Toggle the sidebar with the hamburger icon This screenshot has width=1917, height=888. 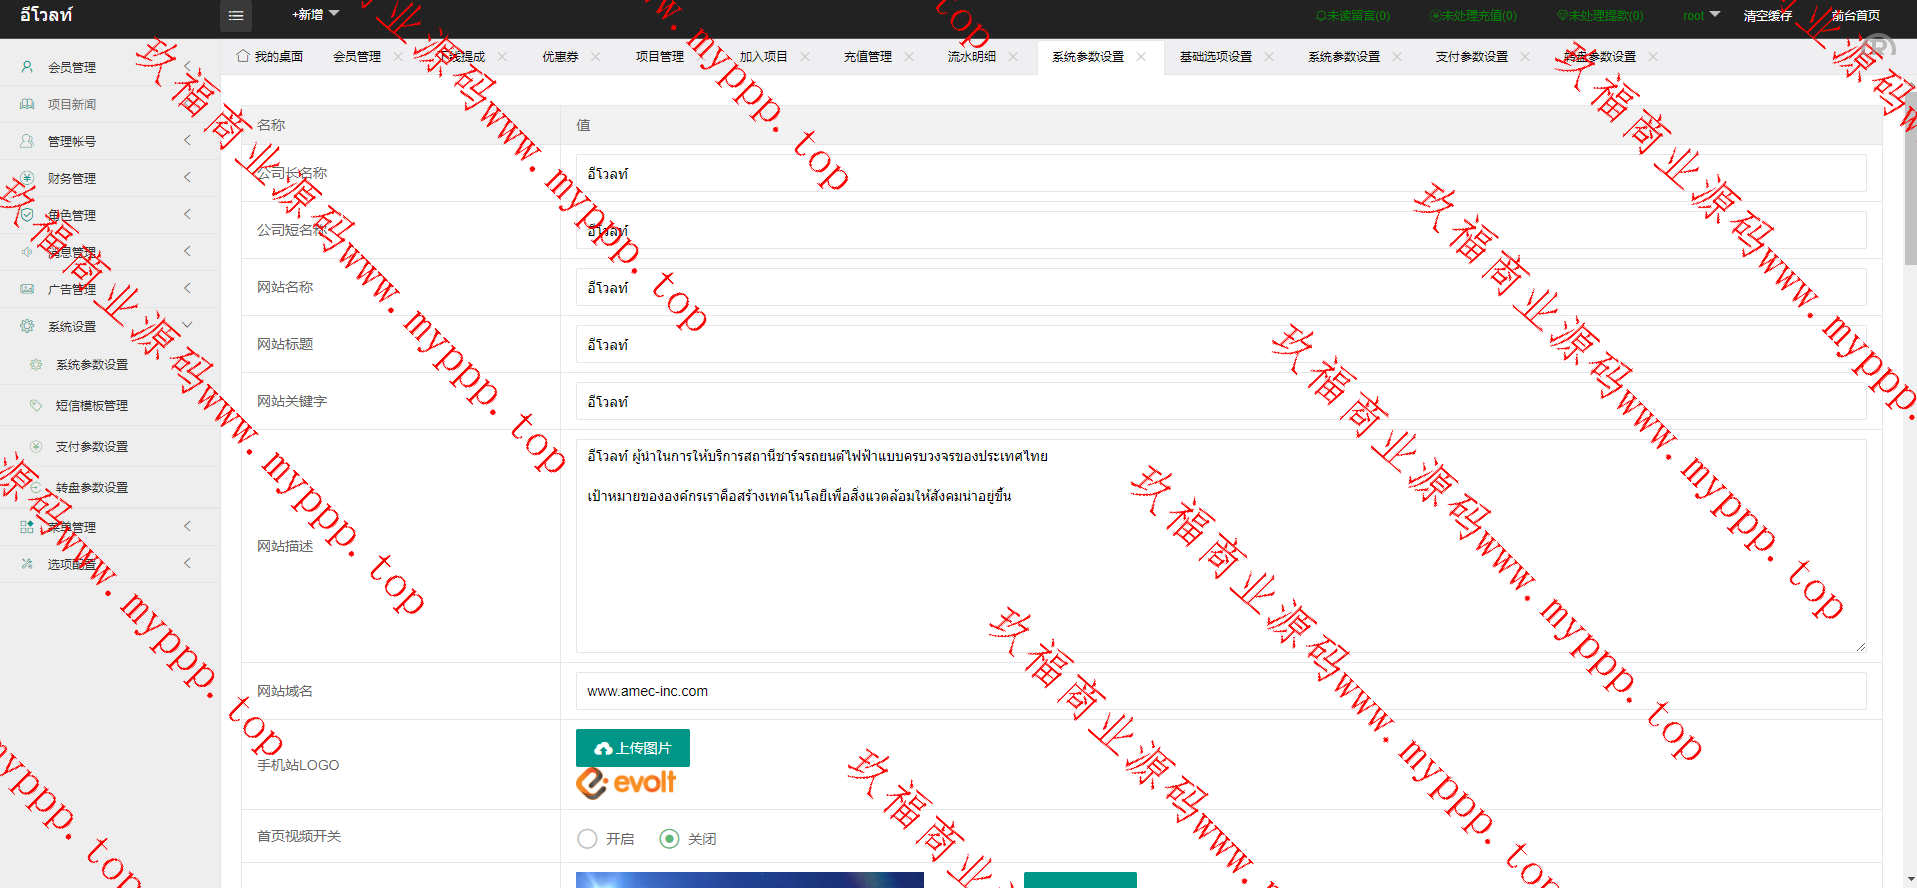pyautogui.click(x=236, y=16)
